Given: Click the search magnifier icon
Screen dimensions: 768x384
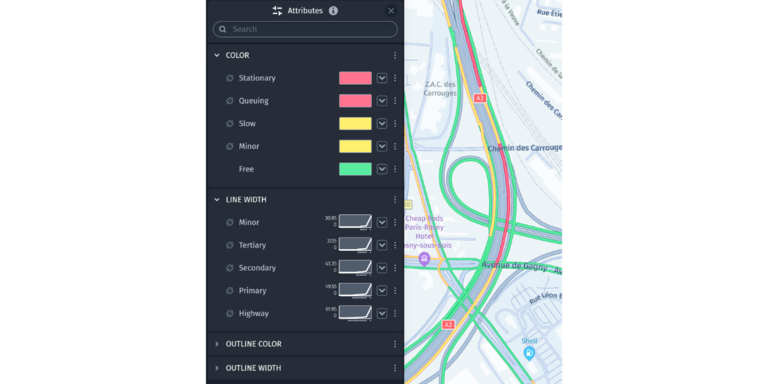Looking at the screenshot, I should [x=223, y=29].
